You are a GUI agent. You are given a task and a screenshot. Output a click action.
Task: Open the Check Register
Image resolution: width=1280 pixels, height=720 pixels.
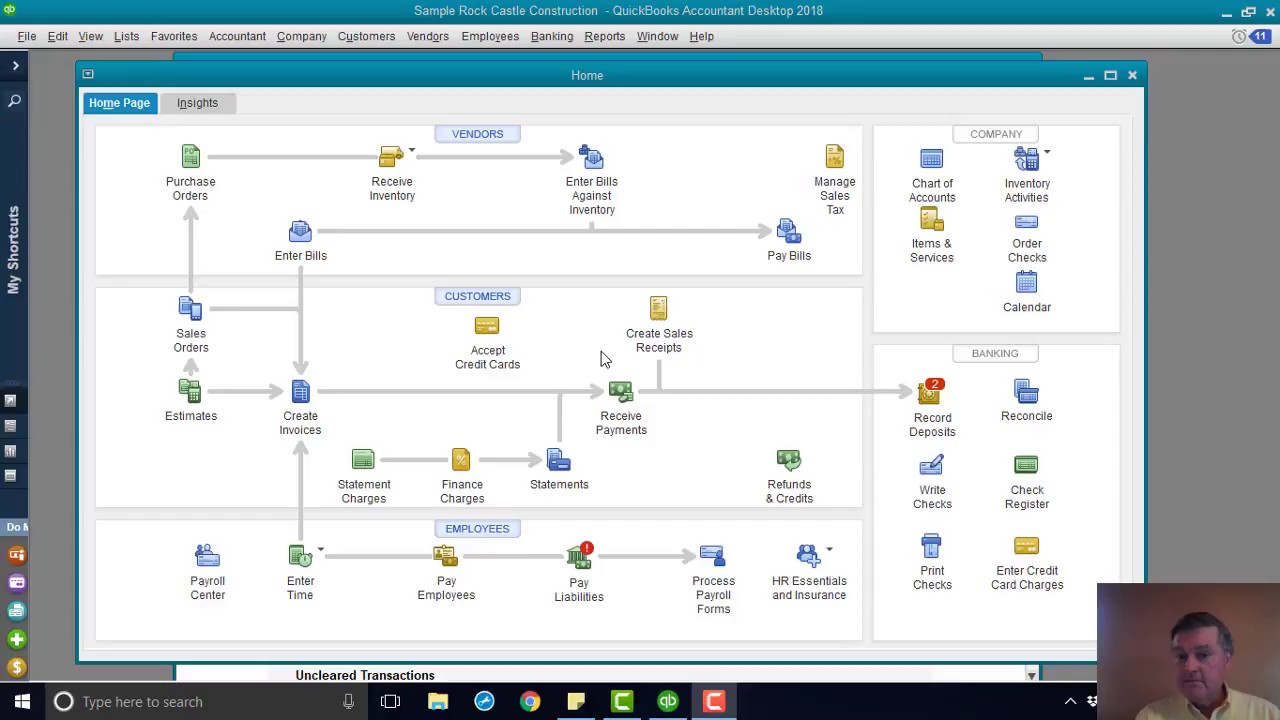[1026, 465]
